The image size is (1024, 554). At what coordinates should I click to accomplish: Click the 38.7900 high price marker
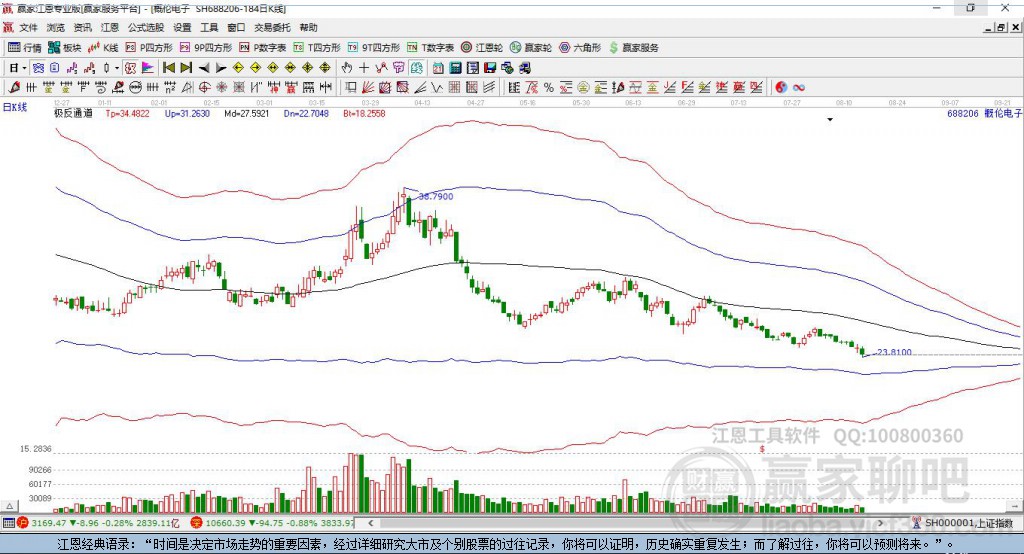(x=435, y=197)
